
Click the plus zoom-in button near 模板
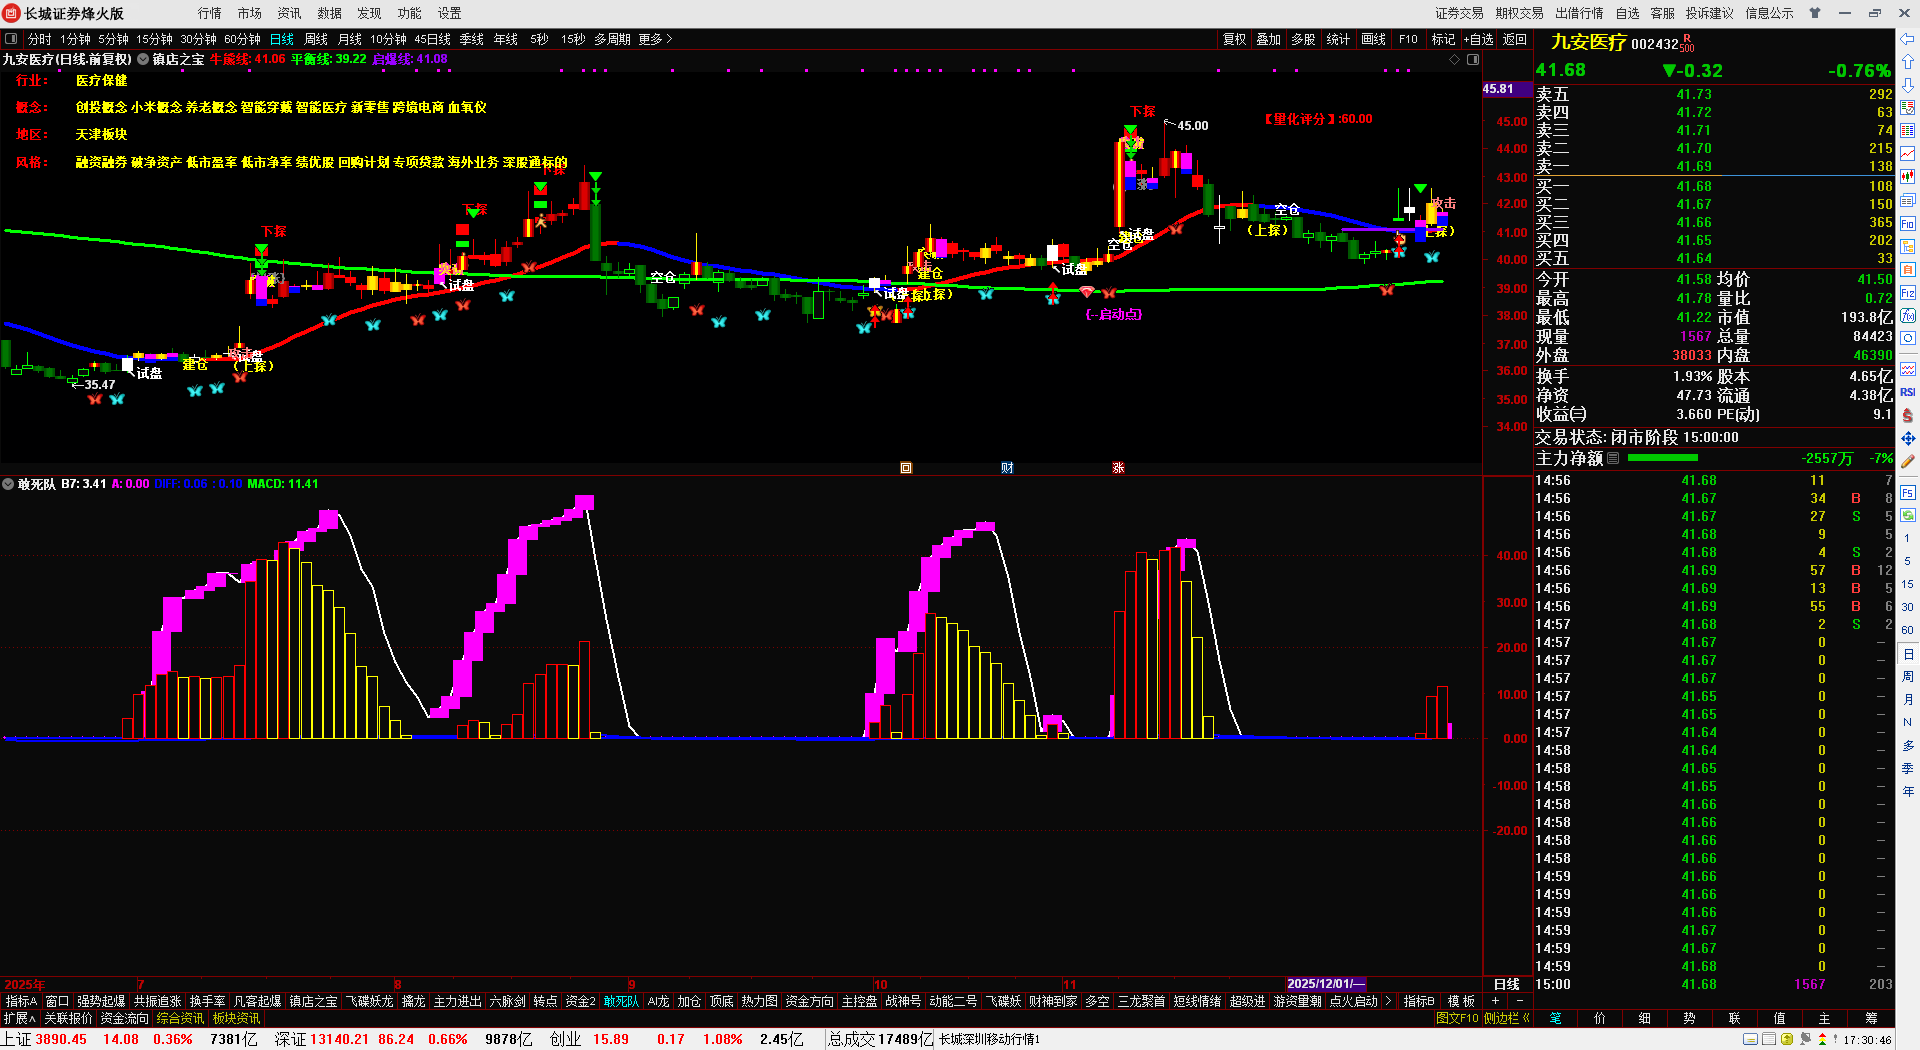[x=1496, y=1001]
